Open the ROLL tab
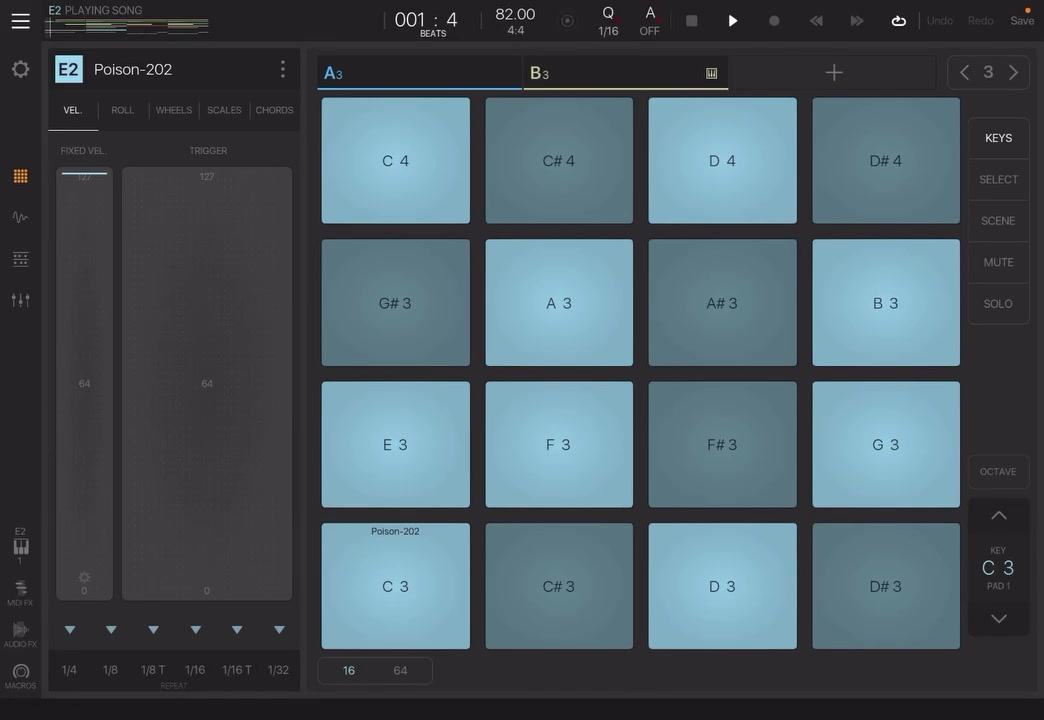 point(123,111)
